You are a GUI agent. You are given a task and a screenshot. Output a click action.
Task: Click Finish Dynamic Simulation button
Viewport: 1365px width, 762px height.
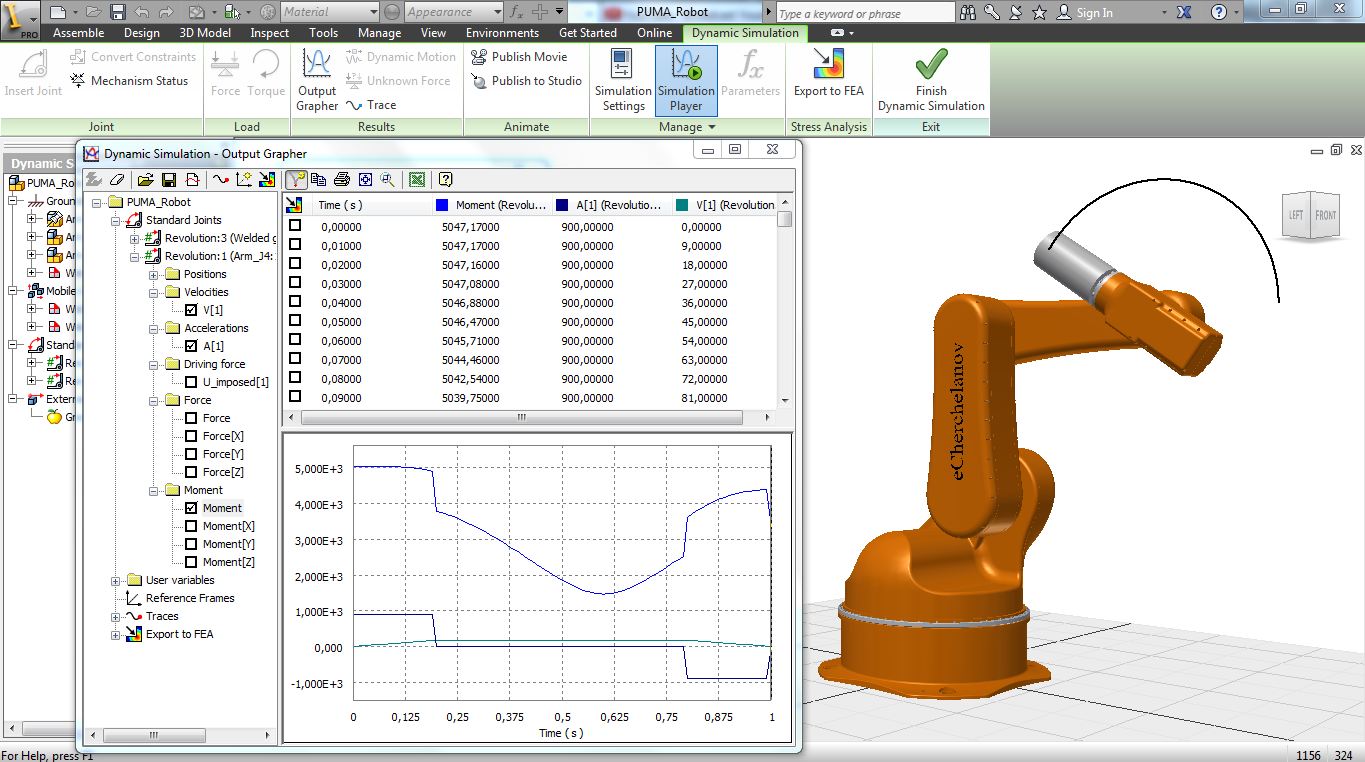coord(931,80)
